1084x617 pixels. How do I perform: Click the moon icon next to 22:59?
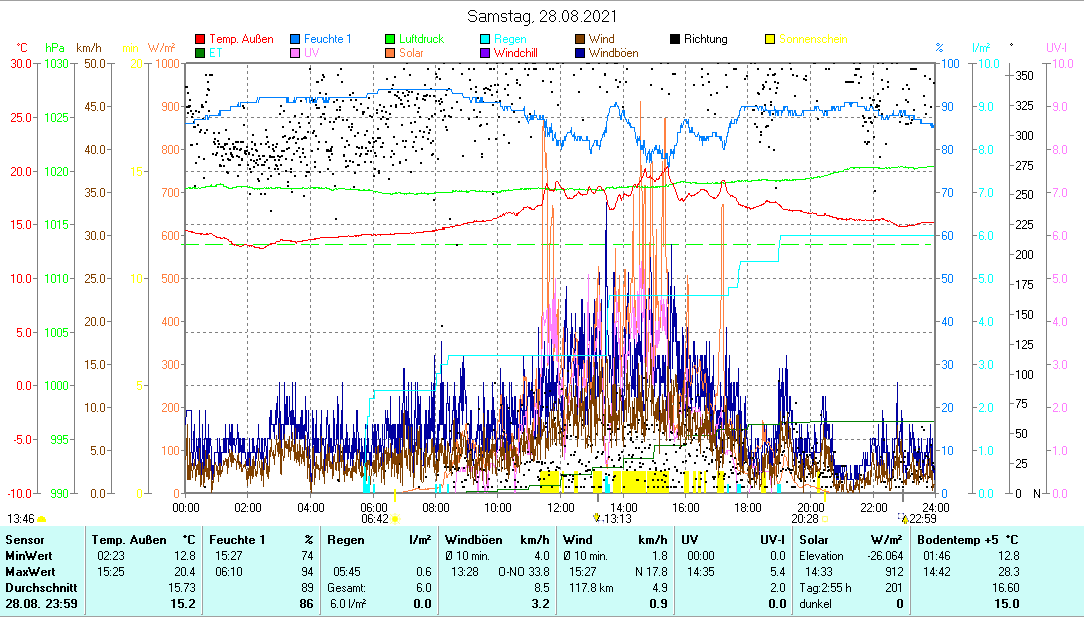[x=902, y=519]
